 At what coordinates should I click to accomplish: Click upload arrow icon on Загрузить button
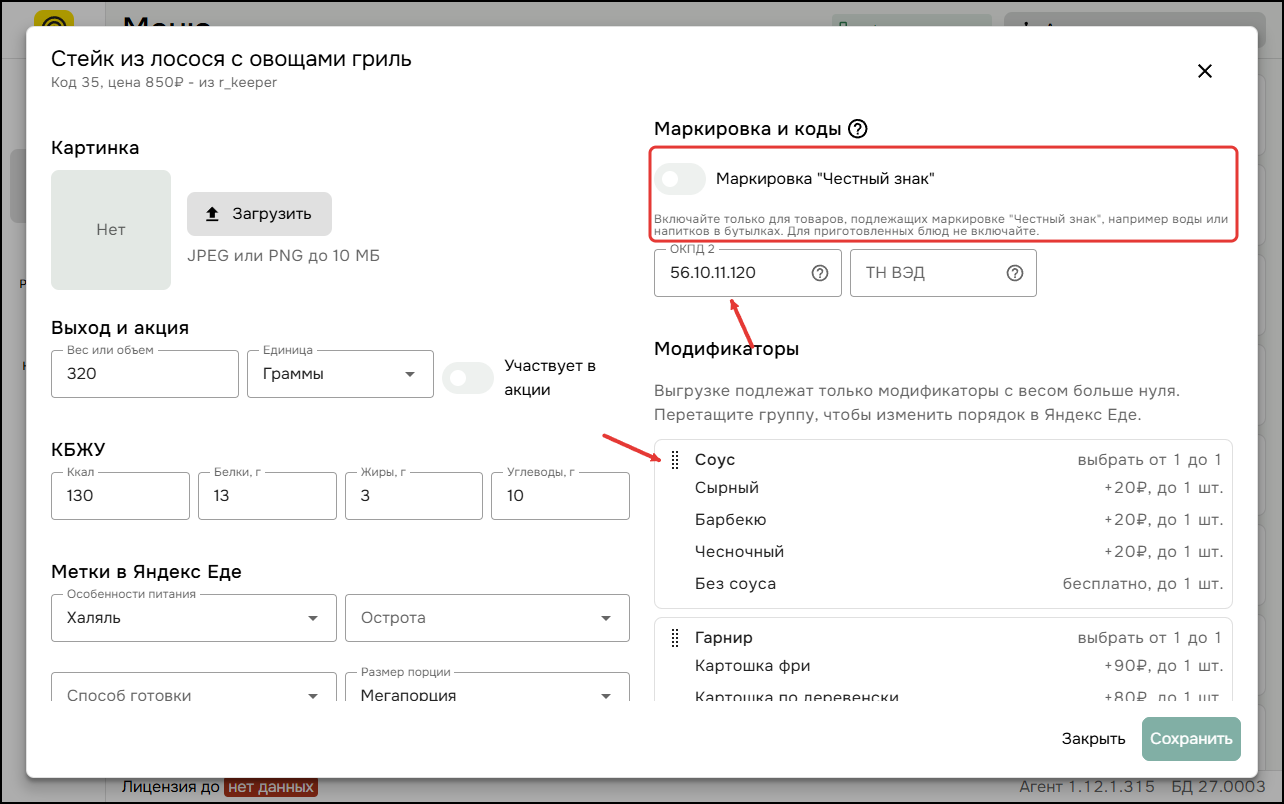[212, 214]
